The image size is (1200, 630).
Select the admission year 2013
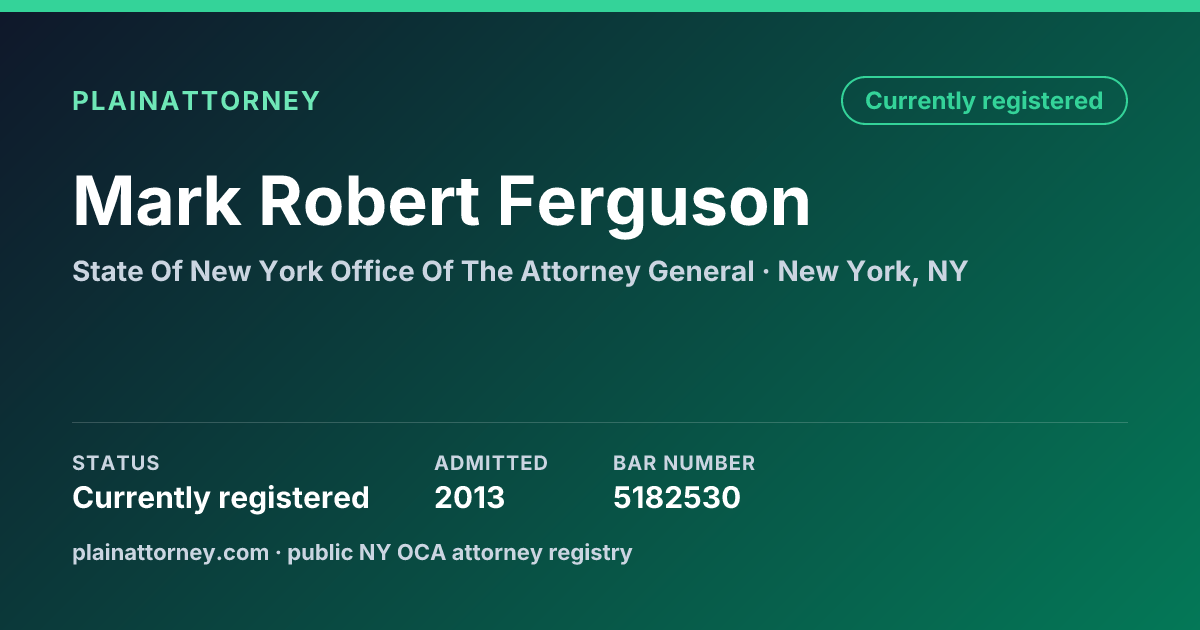point(470,497)
